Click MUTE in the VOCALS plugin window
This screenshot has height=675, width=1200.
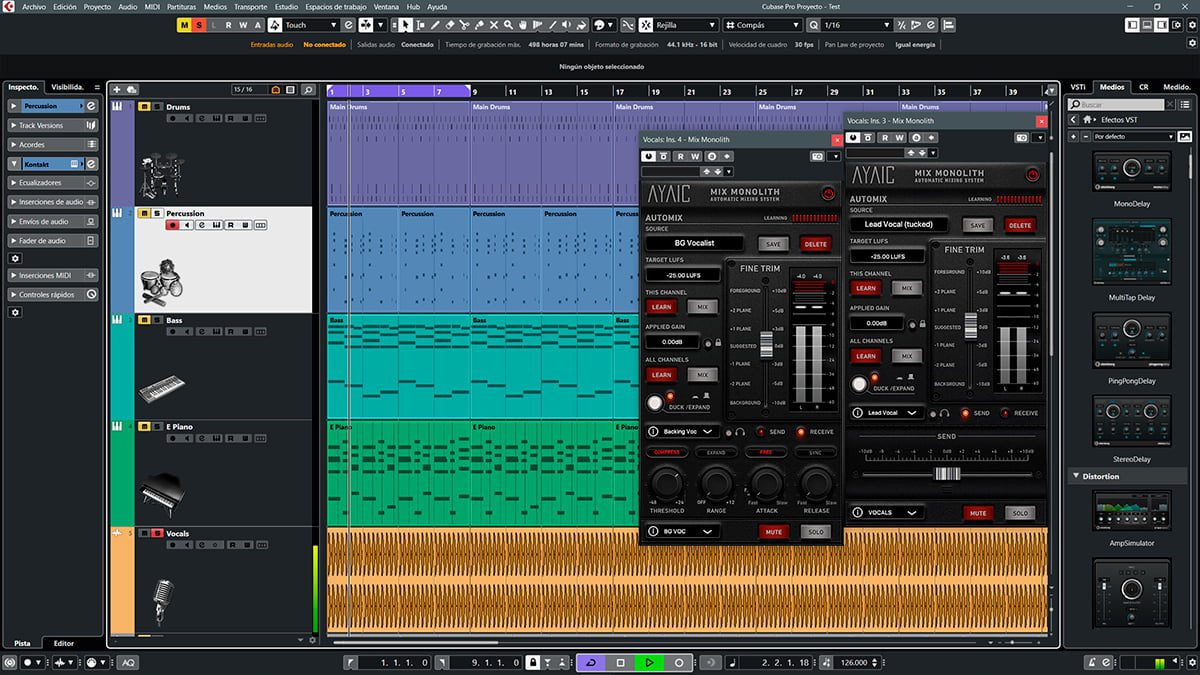tap(979, 513)
